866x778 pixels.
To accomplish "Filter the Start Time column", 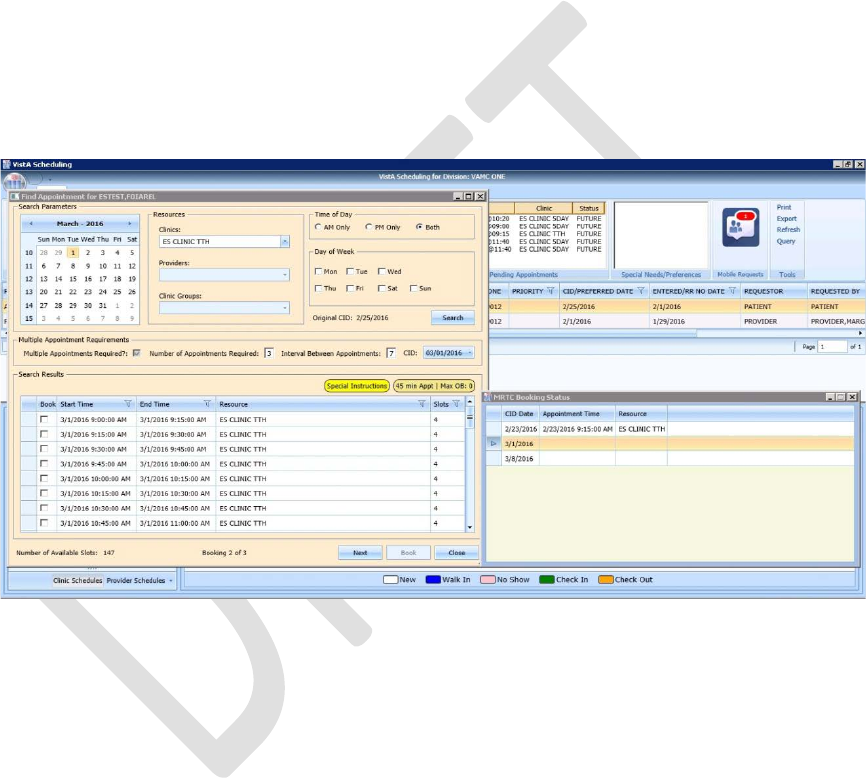I will [128, 404].
